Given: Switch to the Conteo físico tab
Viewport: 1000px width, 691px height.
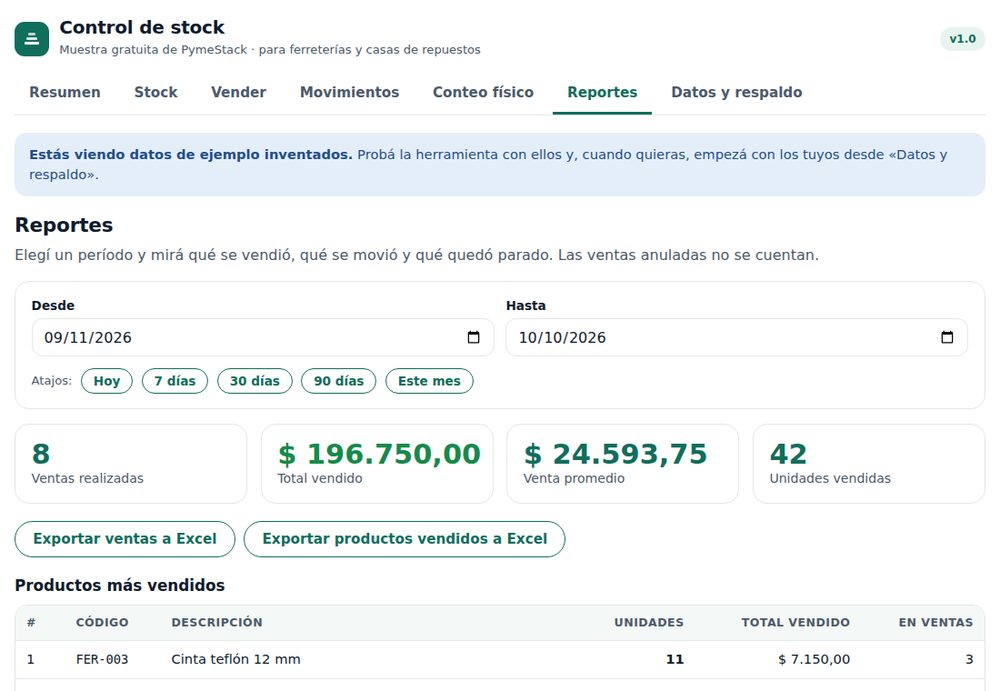Looking at the screenshot, I should pos(483,92).
